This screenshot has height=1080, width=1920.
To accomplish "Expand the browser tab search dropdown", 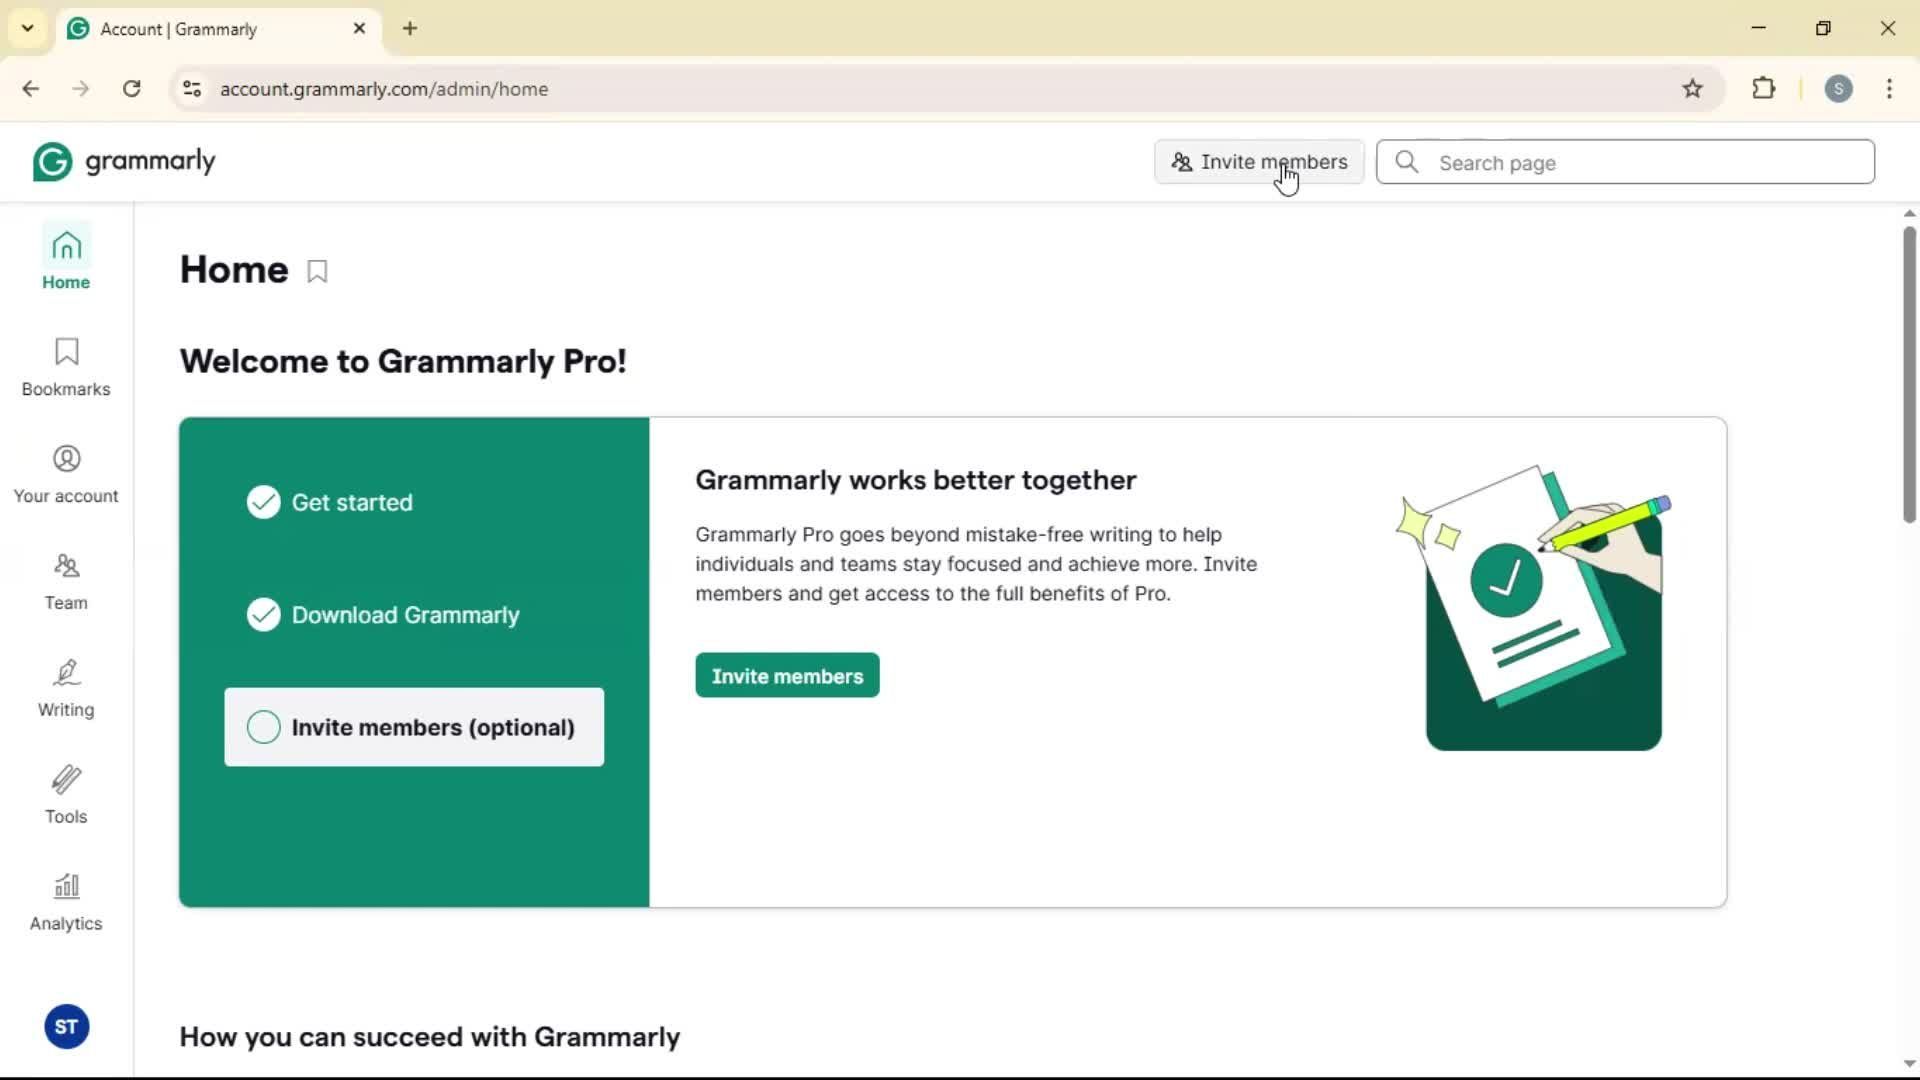I will (27, 28).
